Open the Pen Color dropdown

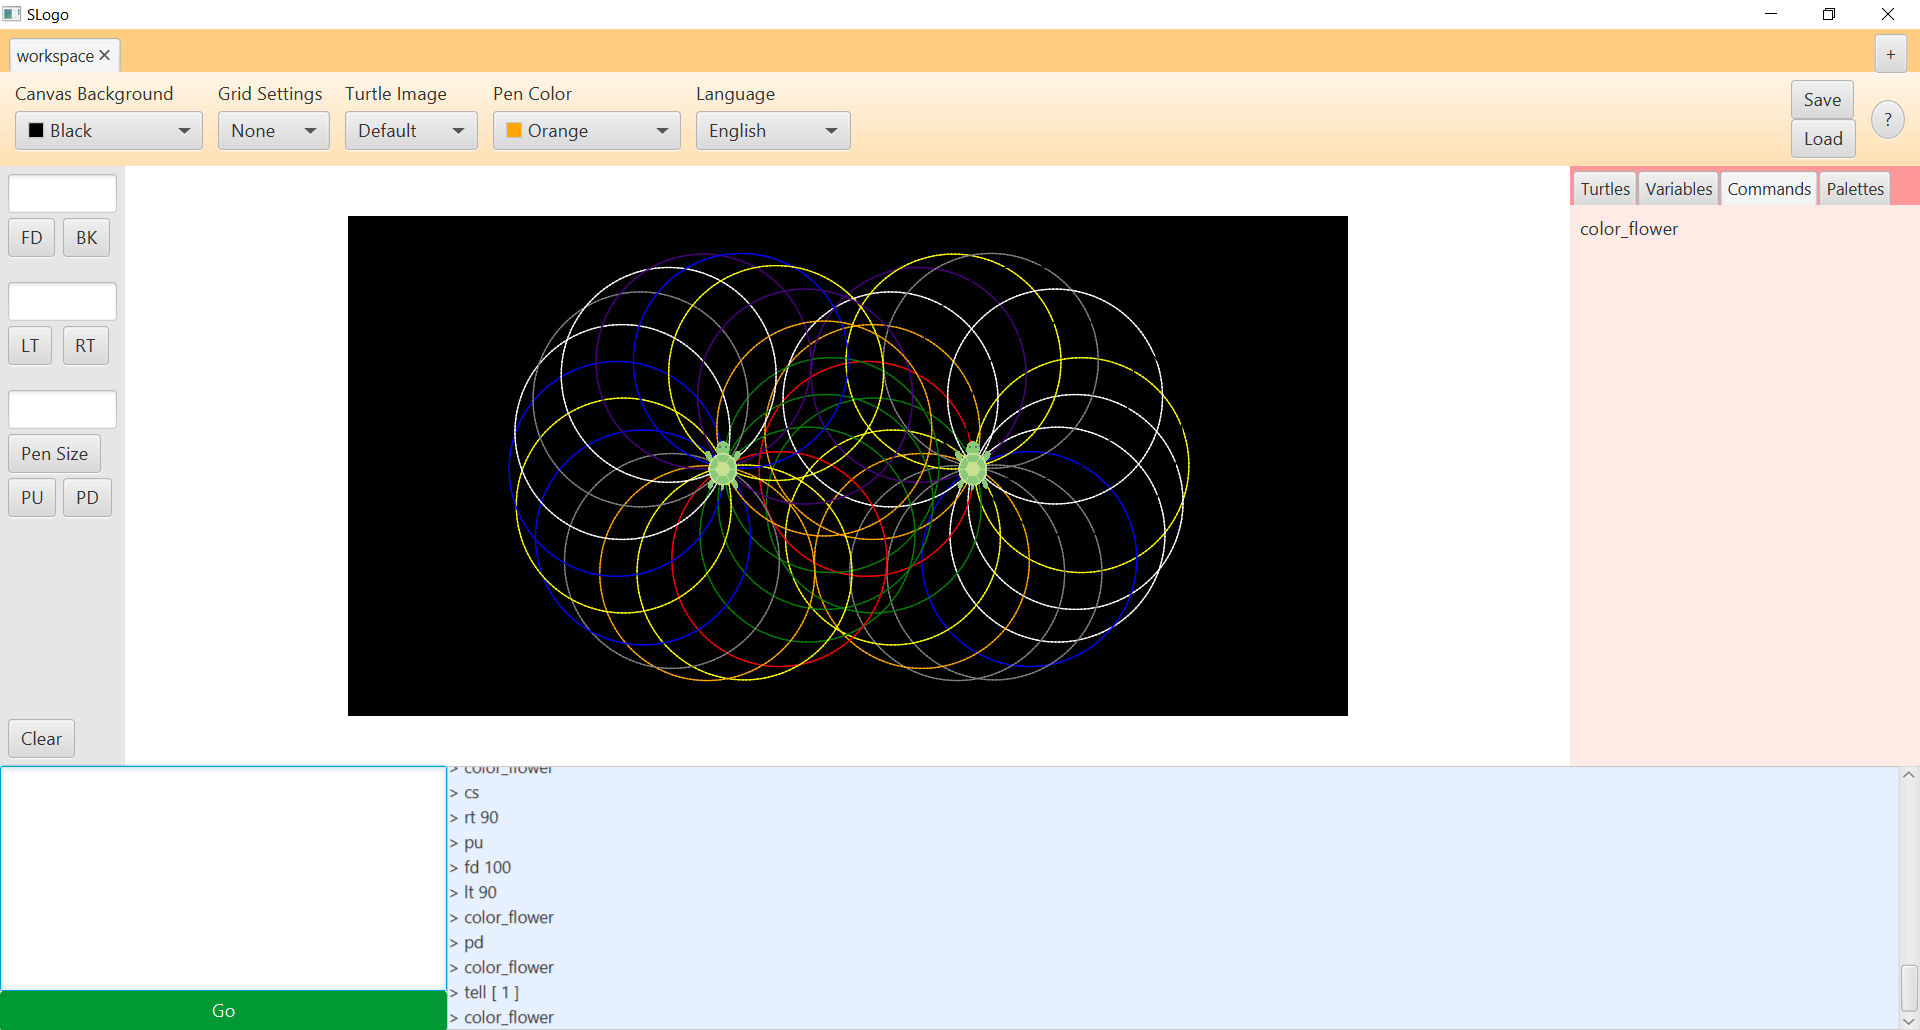[x=586, y=131]
